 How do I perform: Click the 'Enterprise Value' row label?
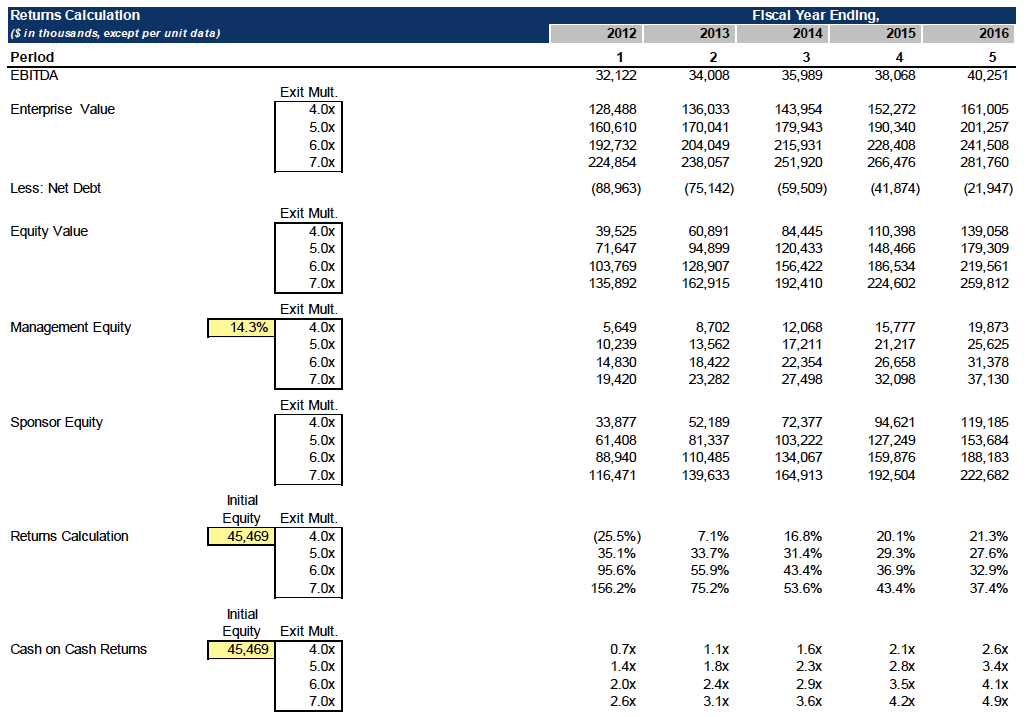pos(63,109)
